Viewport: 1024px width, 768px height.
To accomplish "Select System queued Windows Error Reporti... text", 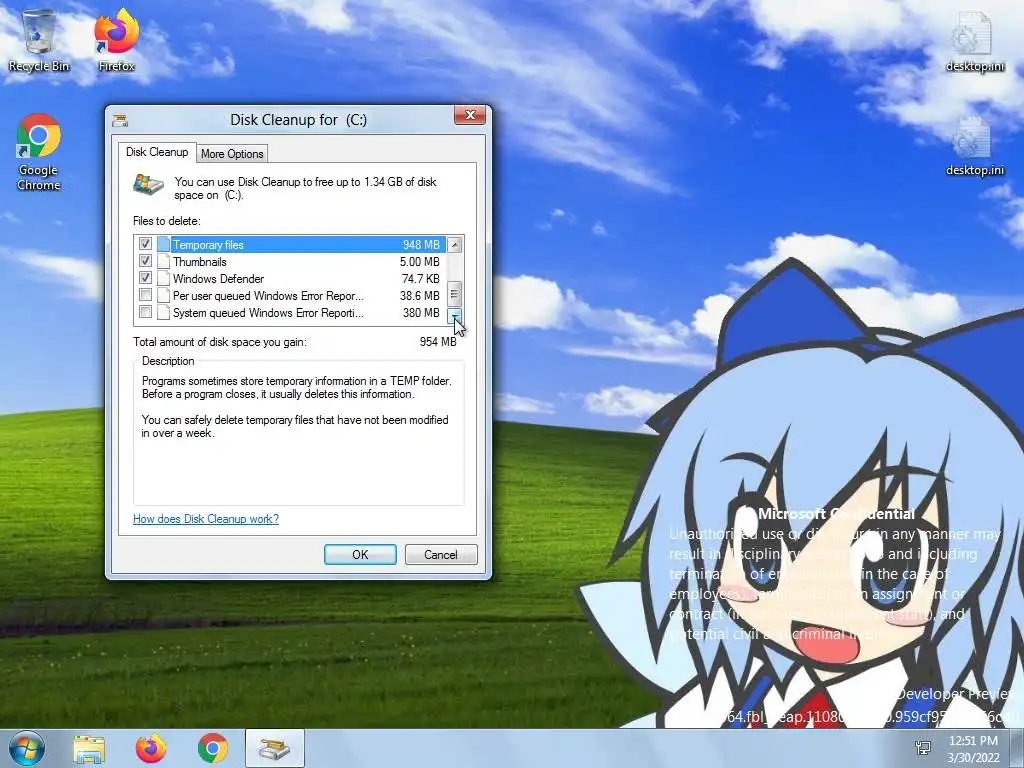I will click(268, 313).
